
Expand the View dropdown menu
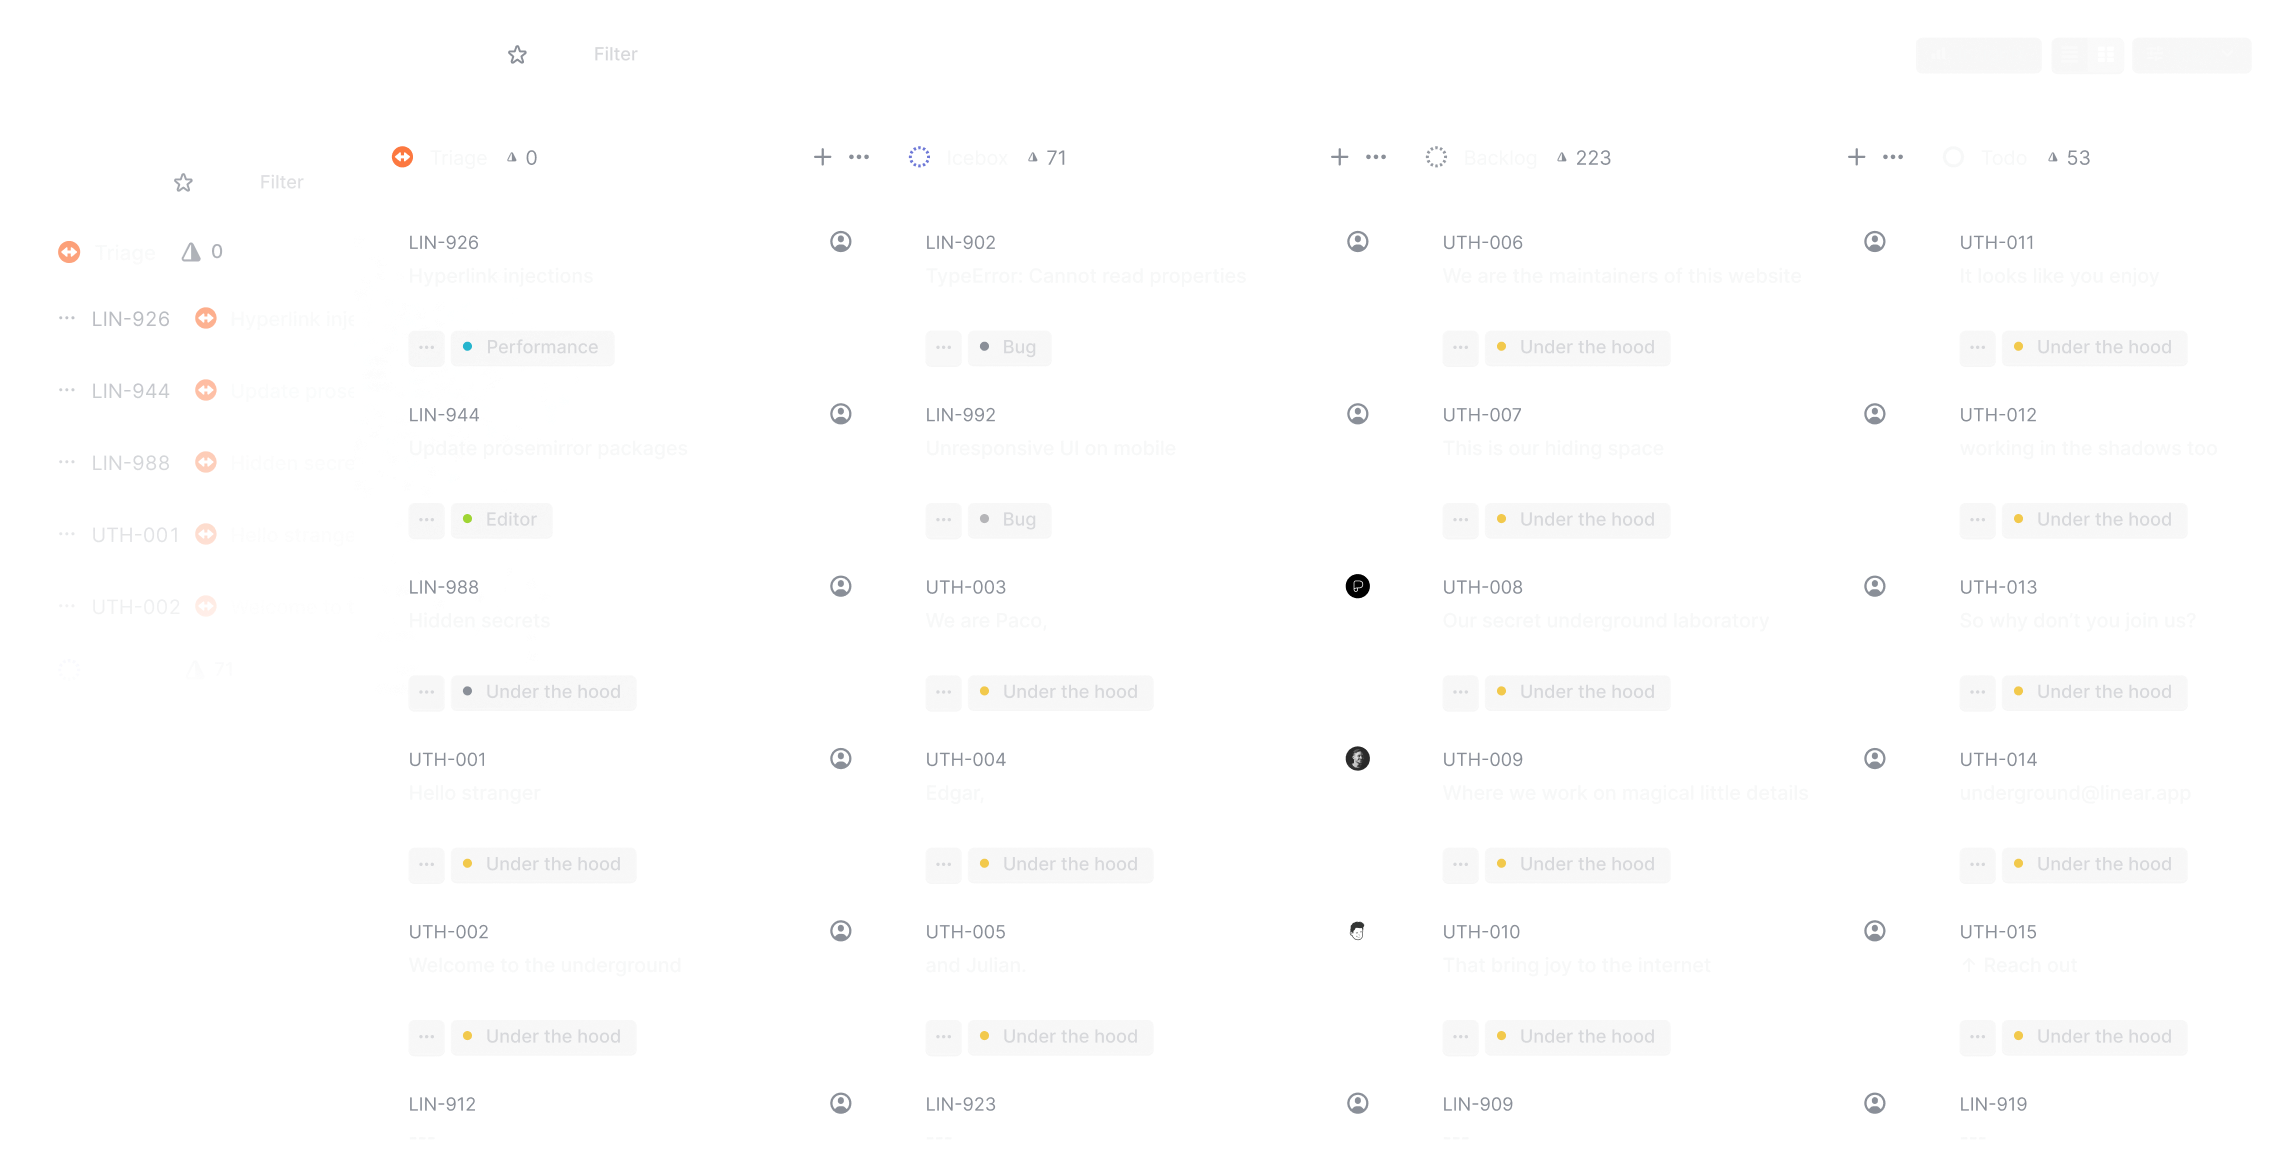tap(2189, 54)
